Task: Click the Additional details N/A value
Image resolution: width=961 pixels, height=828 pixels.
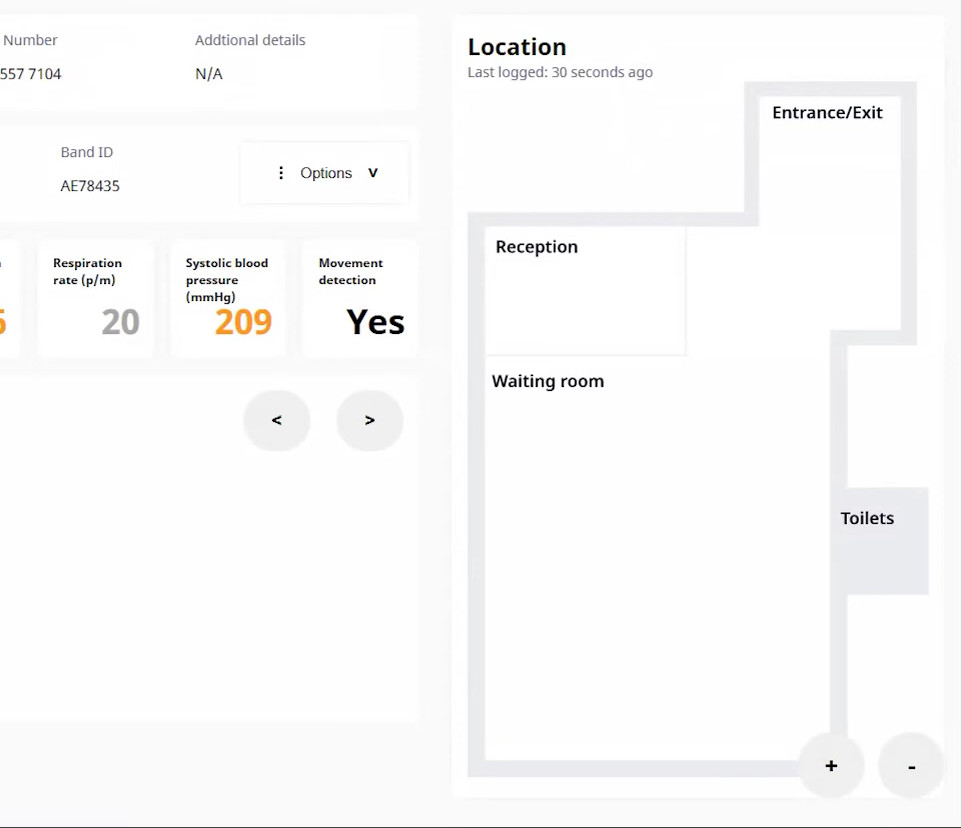Action: [209, 74]
